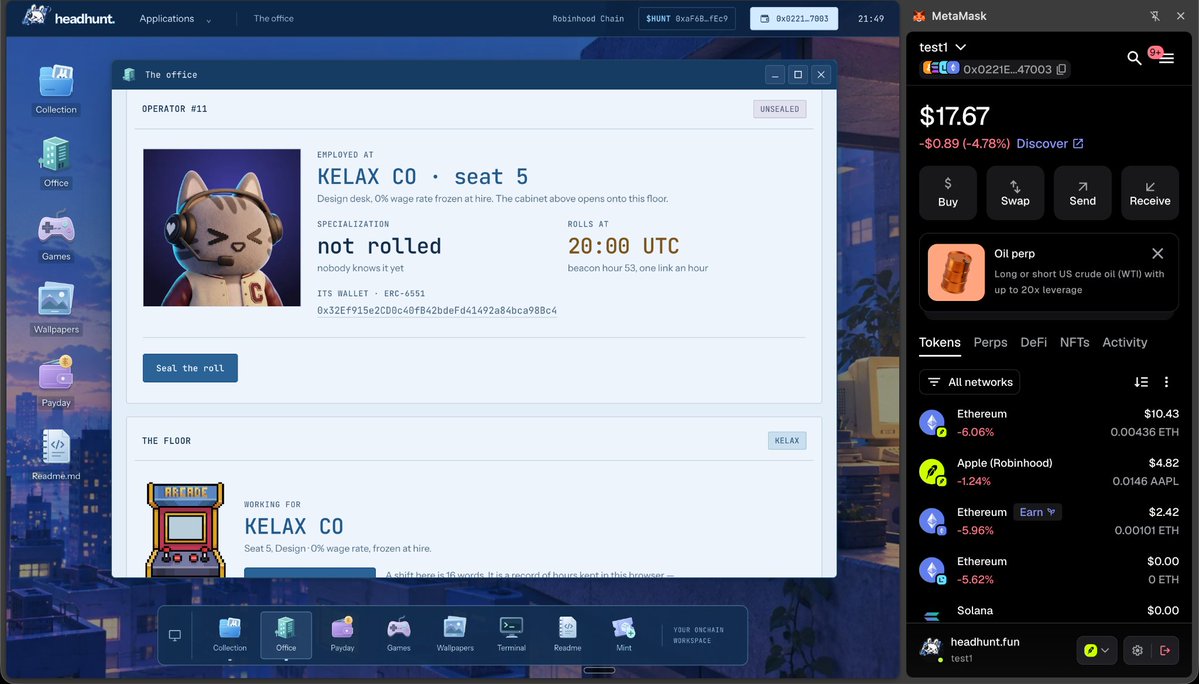
Task: Open Readme from the bottom dock
Action: 567,634
